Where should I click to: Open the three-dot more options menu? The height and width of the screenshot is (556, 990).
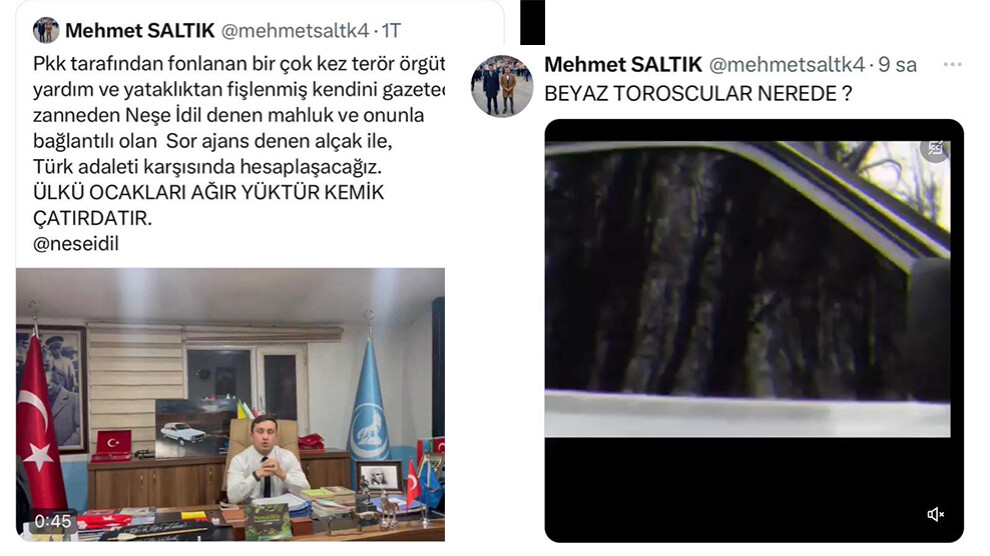[x=952, y=64]
